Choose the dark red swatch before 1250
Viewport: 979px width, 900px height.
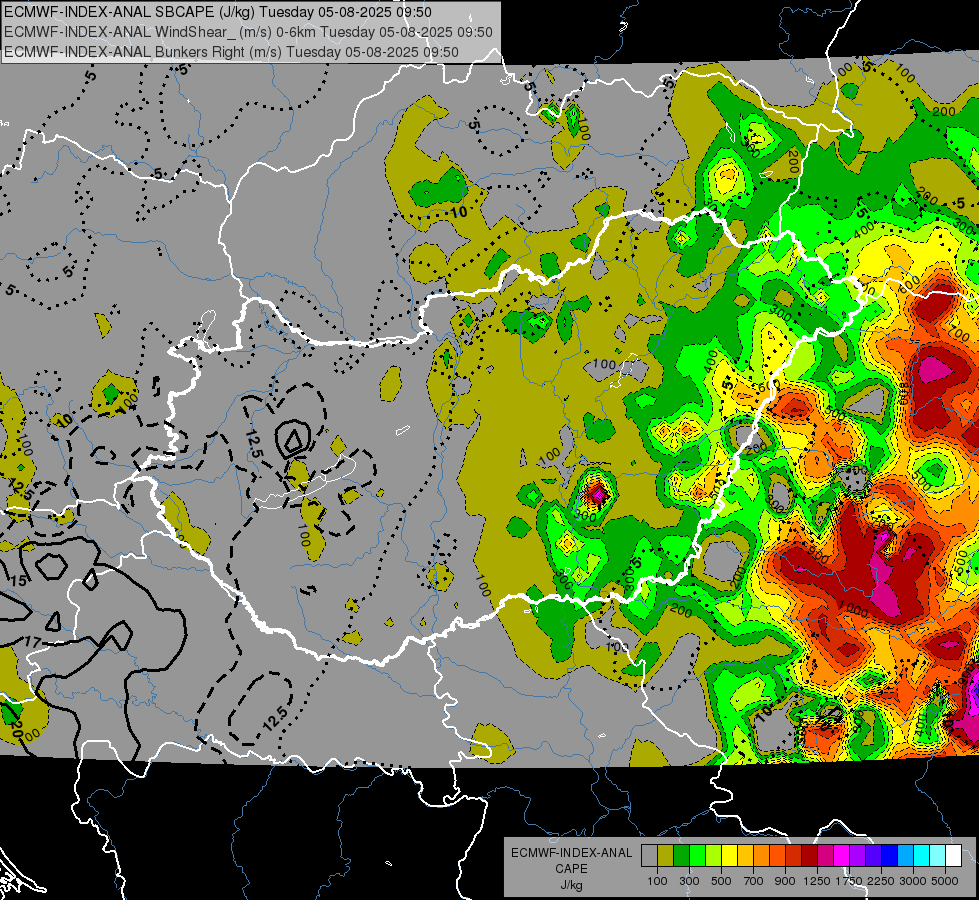coord(810,855)
